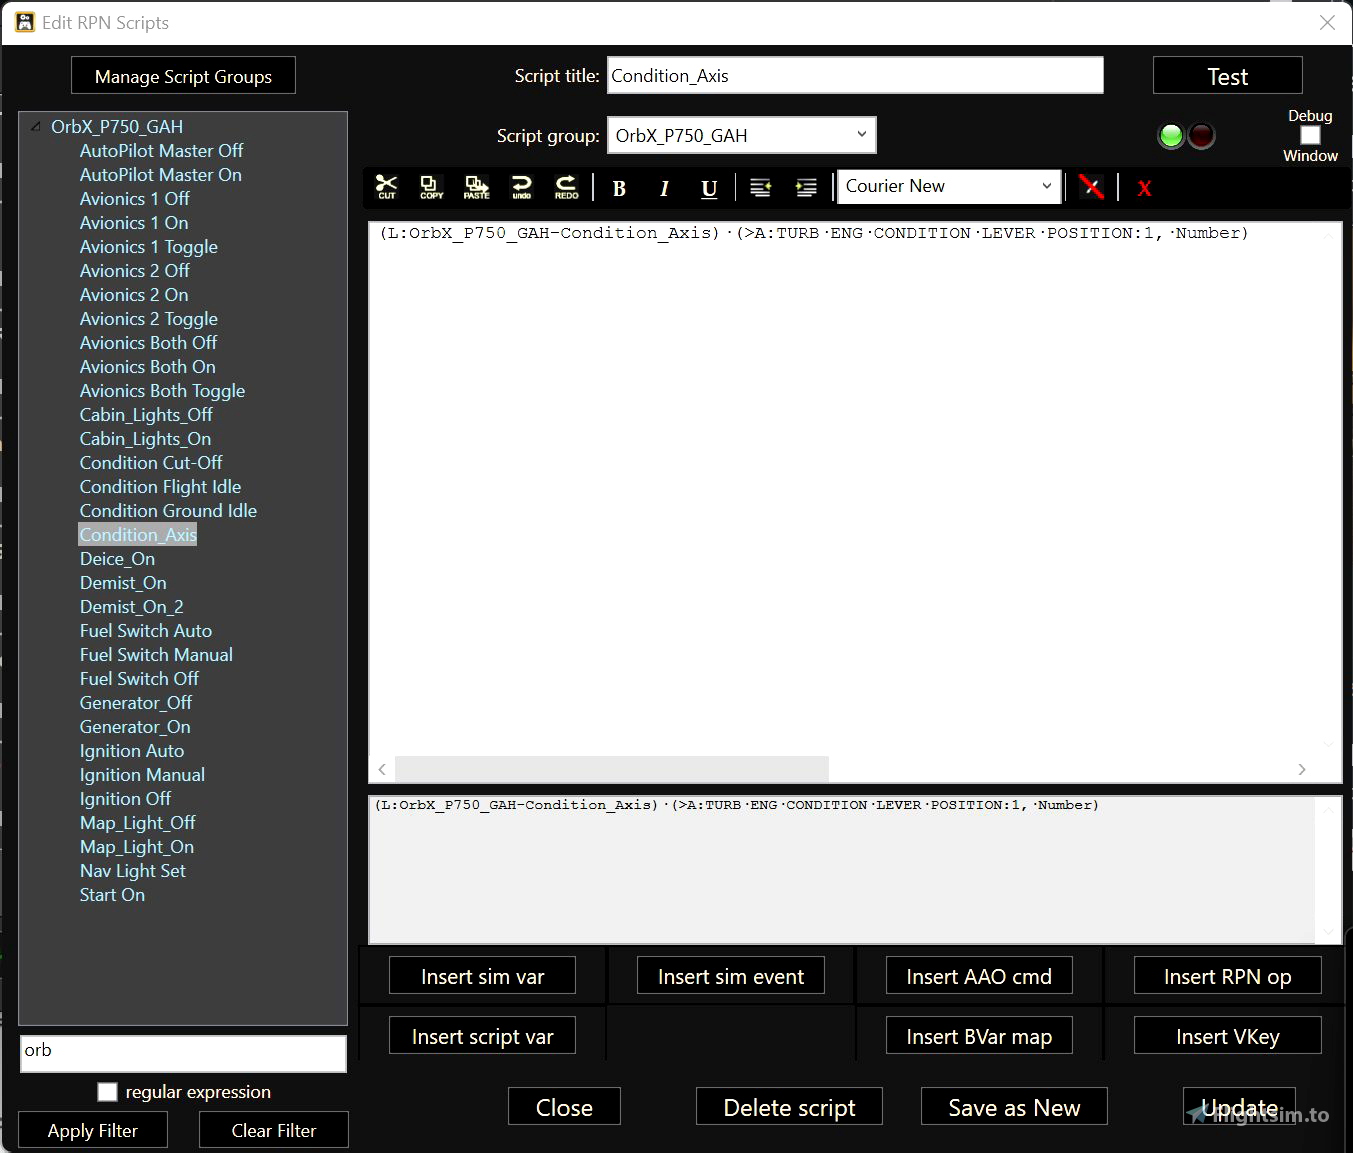Paste clipboard contents into the script editor
Screen dimensions: 1353x1153
(x=476, y=187)
